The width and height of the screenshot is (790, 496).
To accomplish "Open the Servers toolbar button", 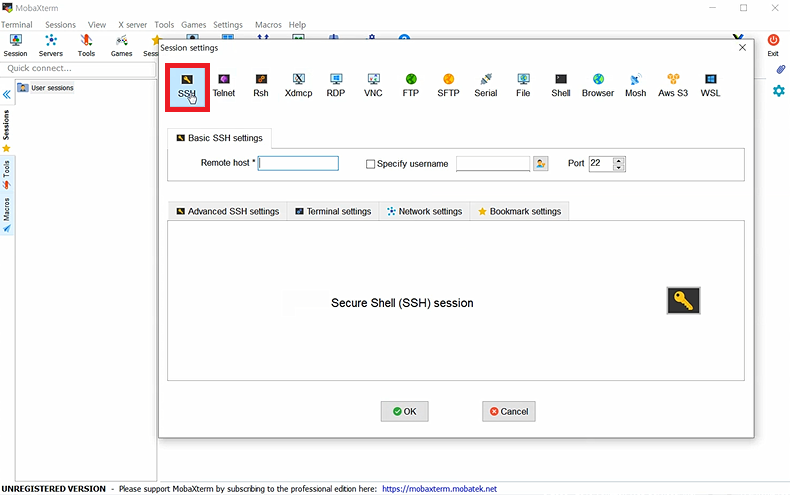I will [51, 45].
